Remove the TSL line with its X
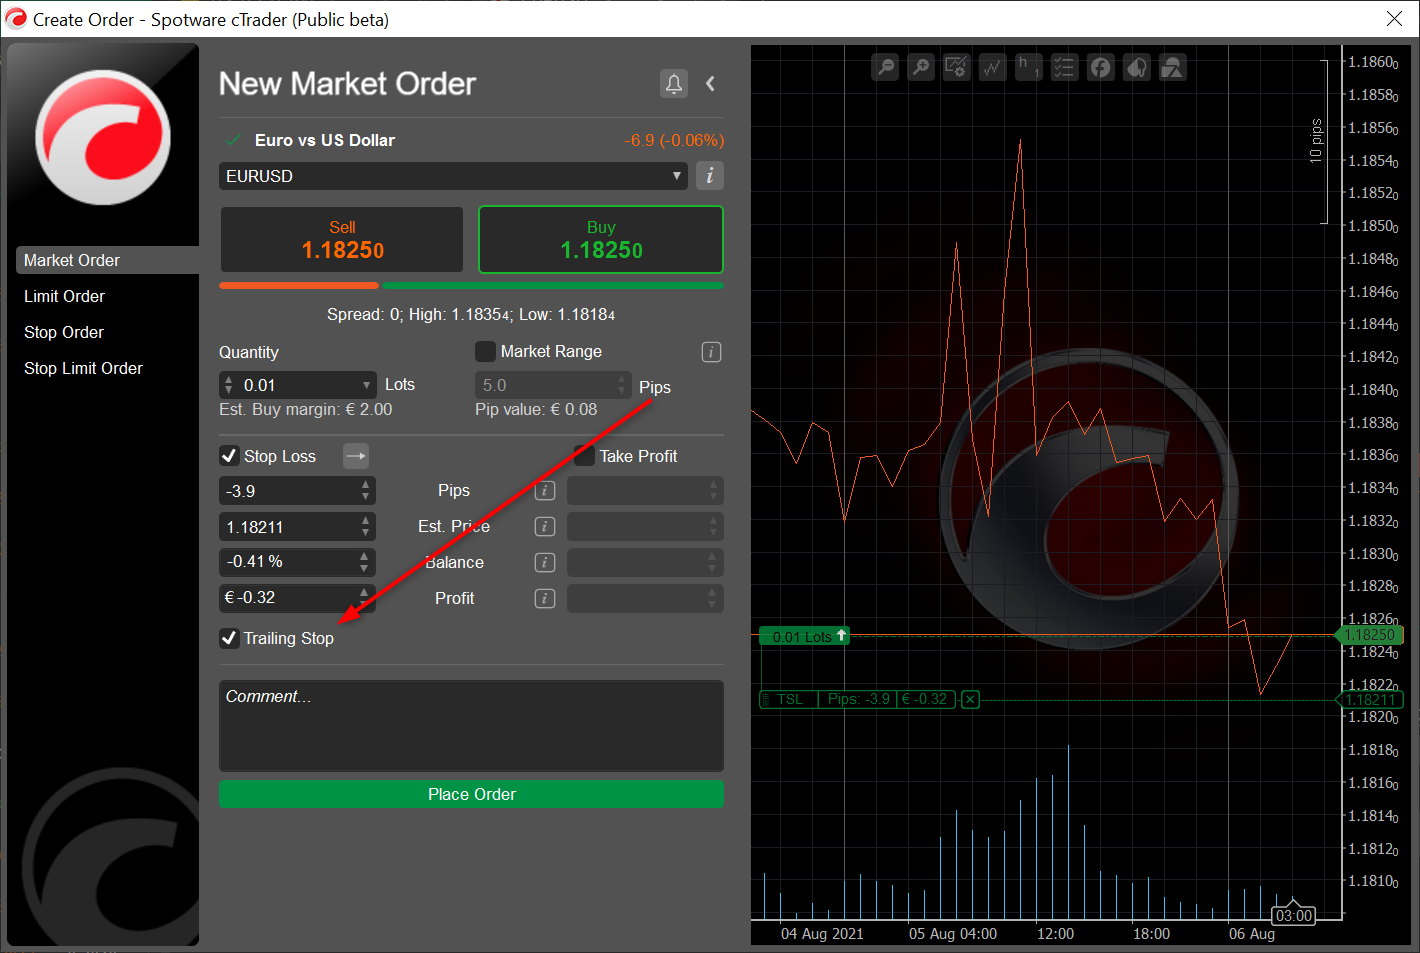1420x953 pixels. tap(970, 700)
